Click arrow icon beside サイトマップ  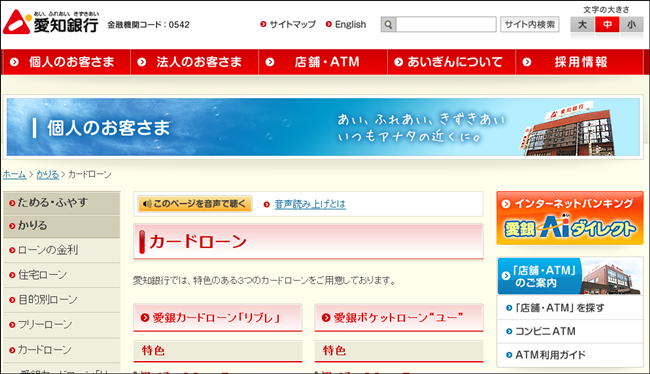click(x=263, y=24)
